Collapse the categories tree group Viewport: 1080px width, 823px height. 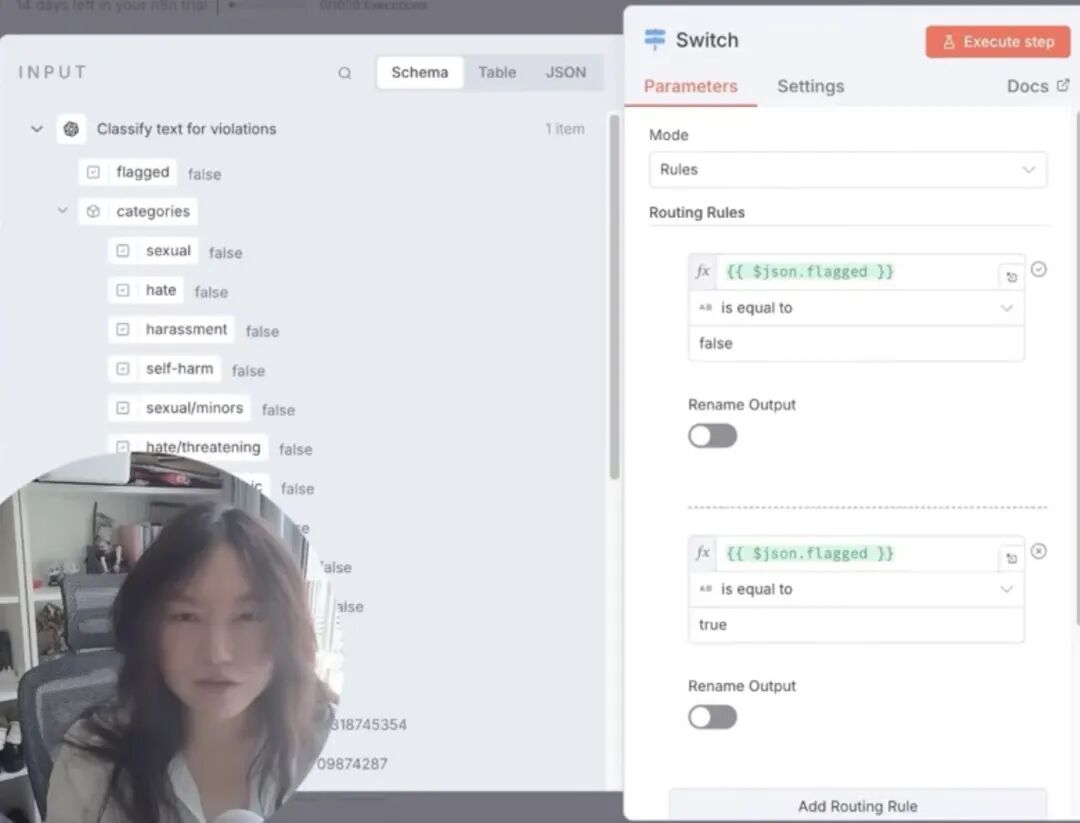click(63, 210)
